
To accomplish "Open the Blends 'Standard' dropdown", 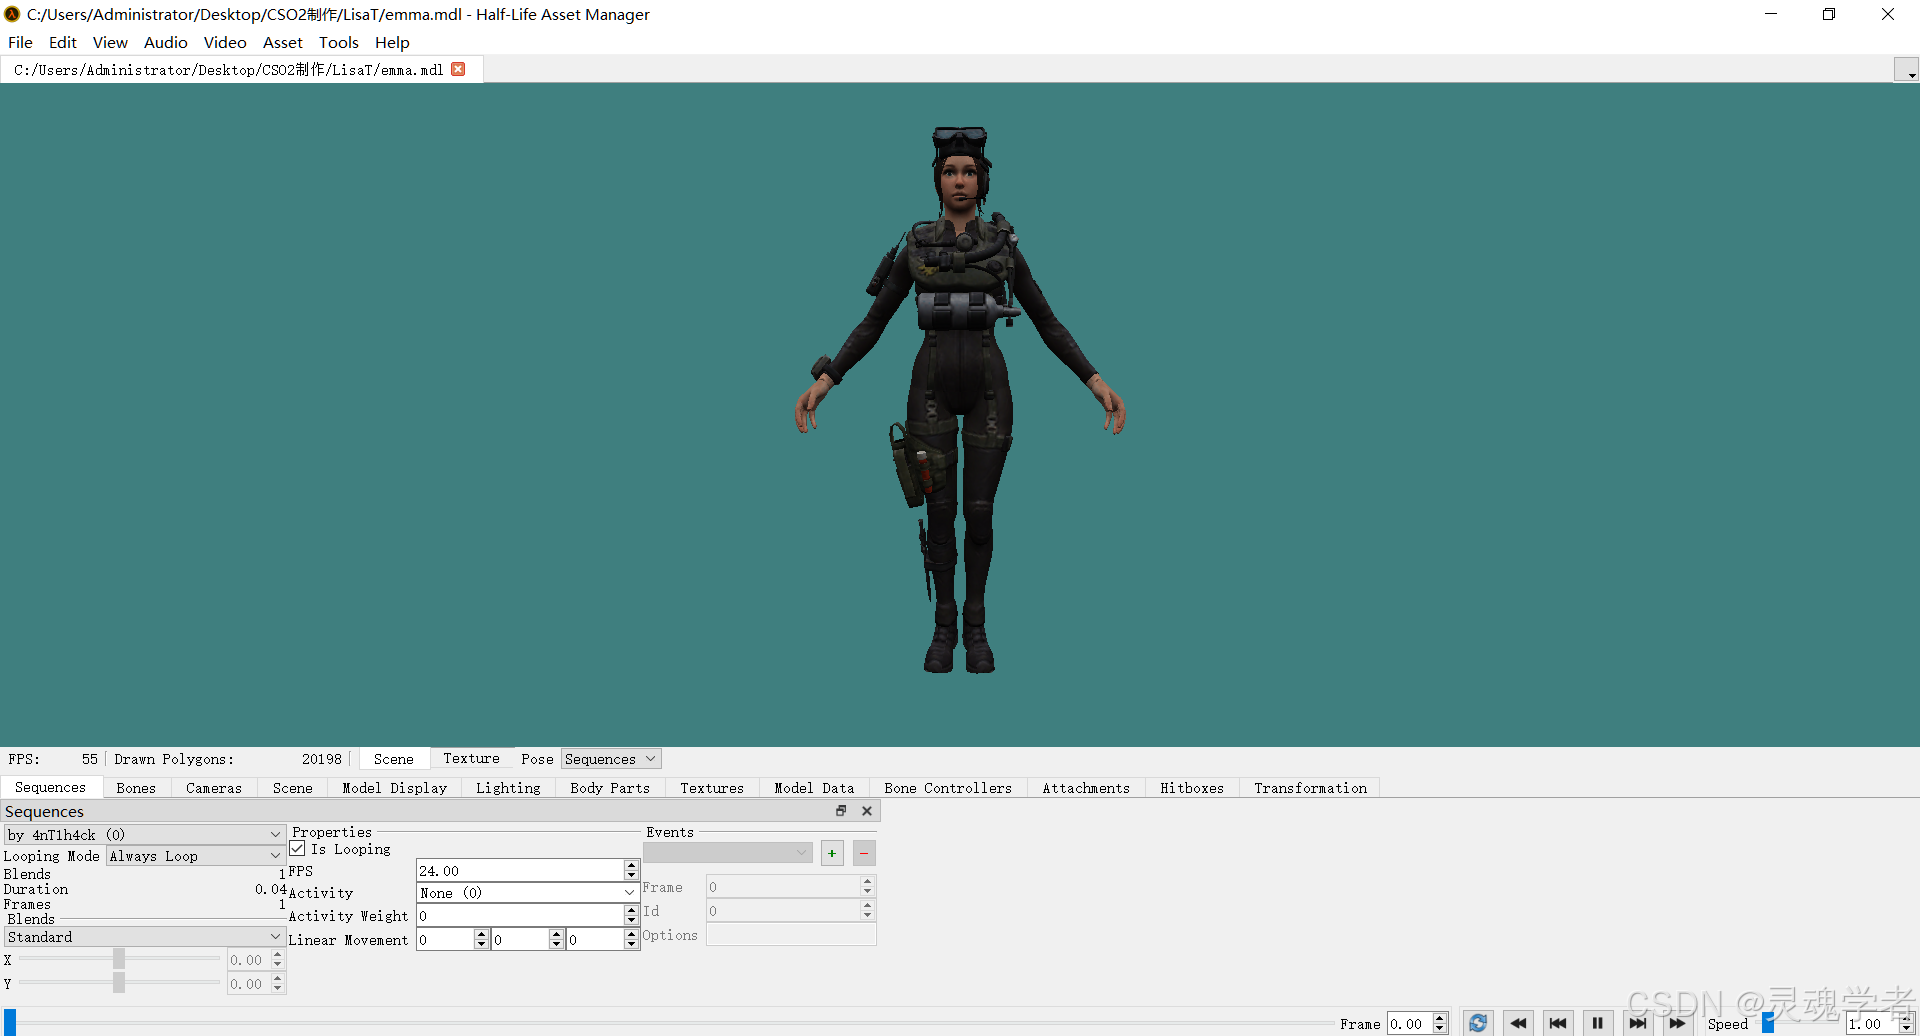I will click(x=145, y=937).
